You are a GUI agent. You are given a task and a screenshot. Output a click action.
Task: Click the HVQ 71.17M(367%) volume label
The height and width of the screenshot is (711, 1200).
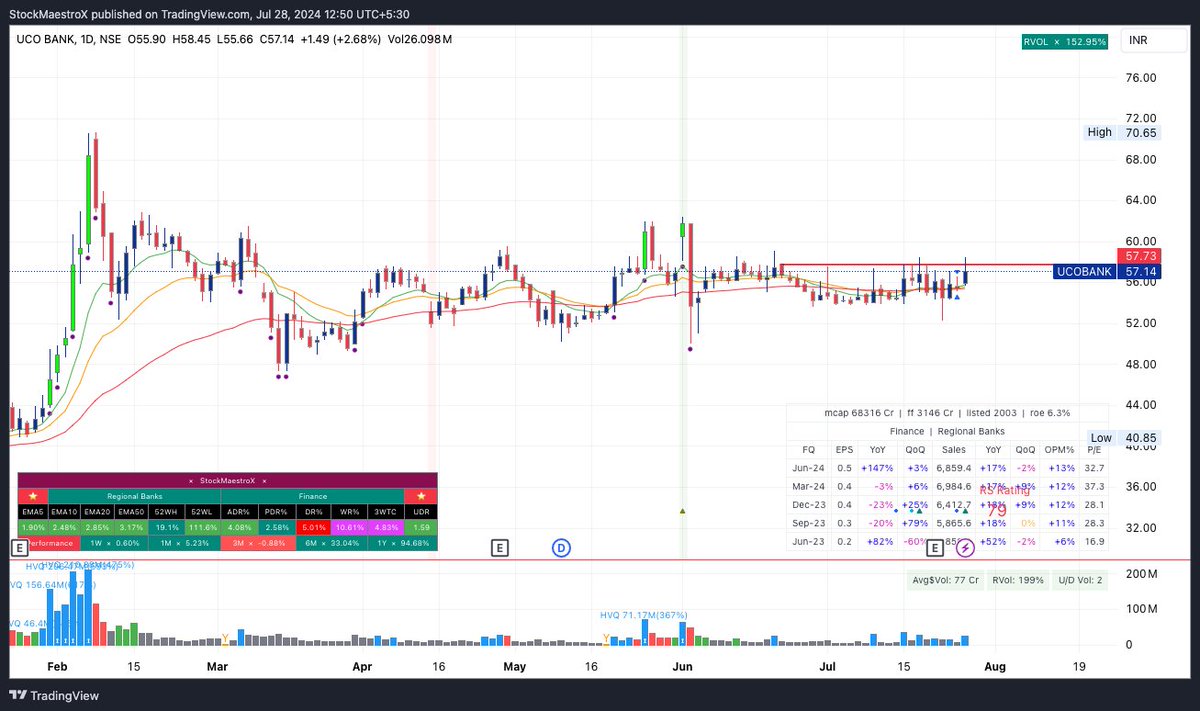click(x=644, y=615)
